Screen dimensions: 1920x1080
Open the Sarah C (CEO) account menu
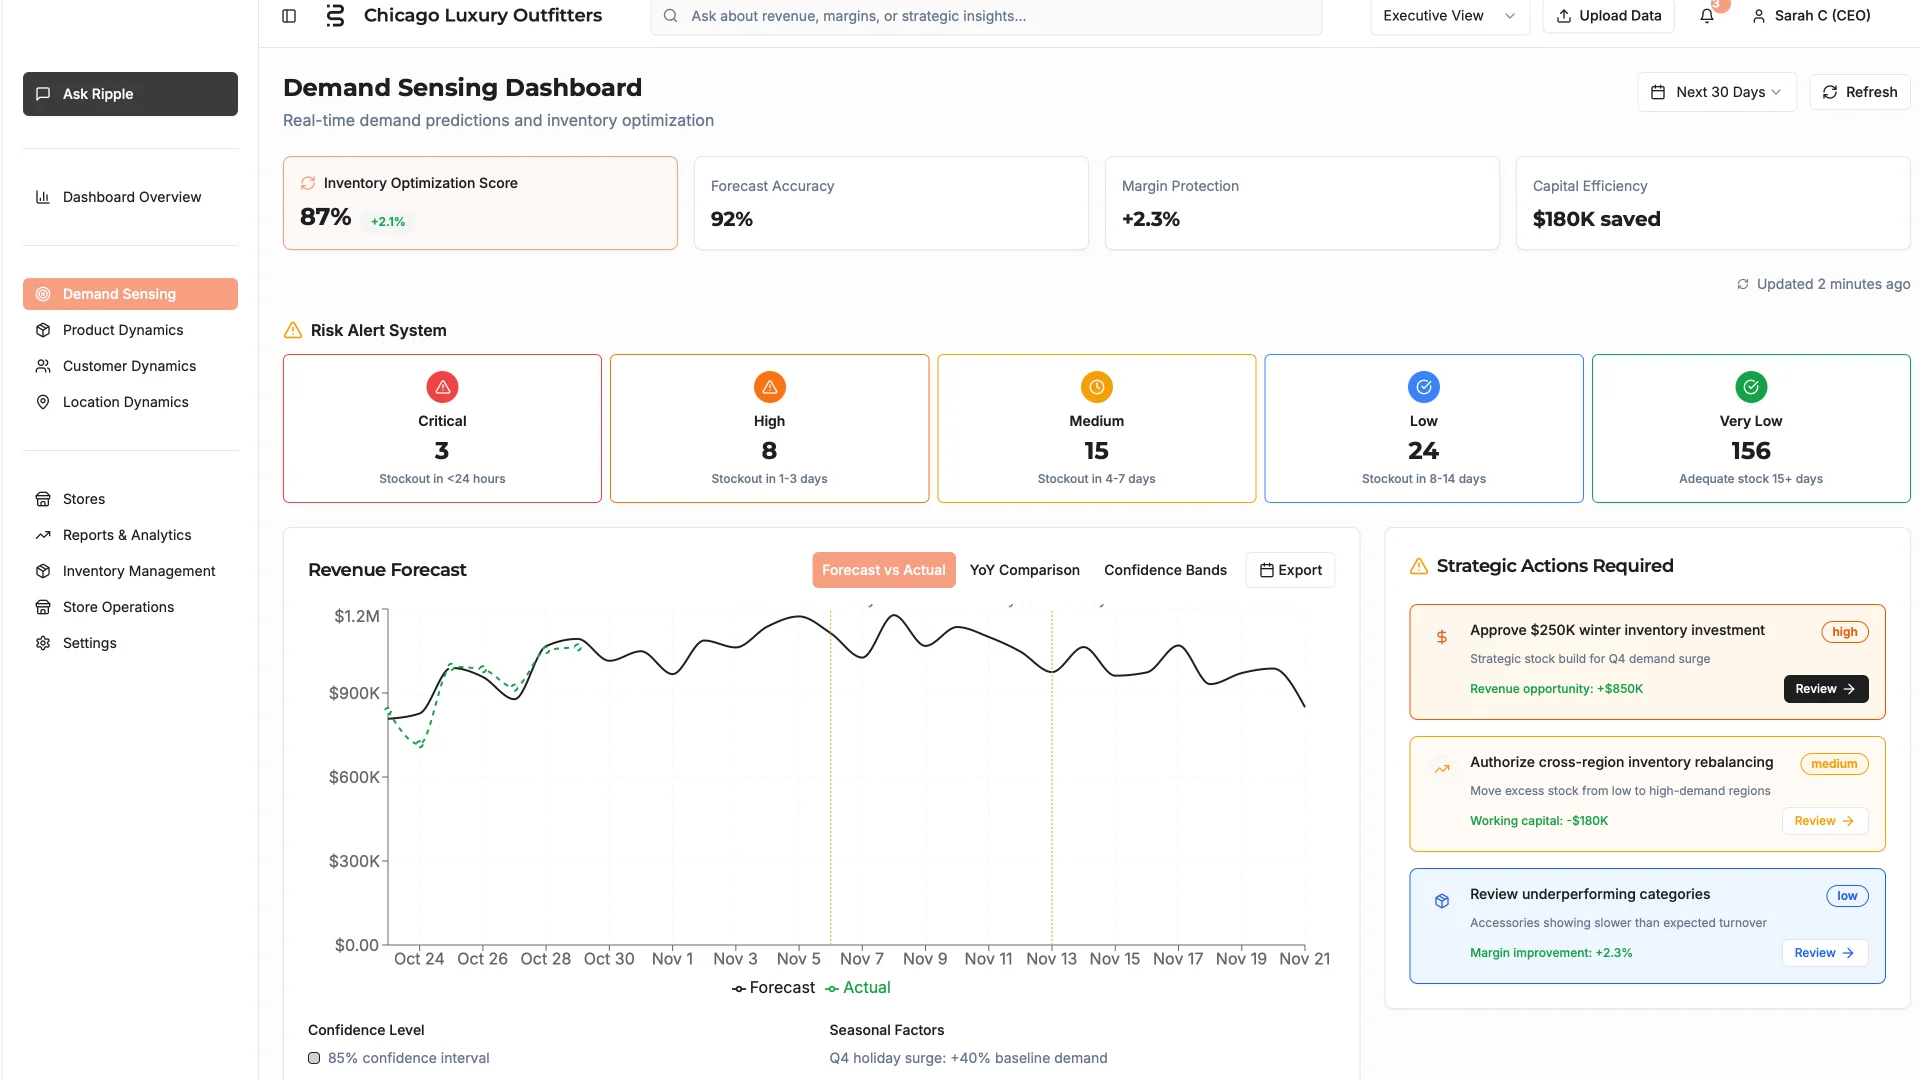1810,16
